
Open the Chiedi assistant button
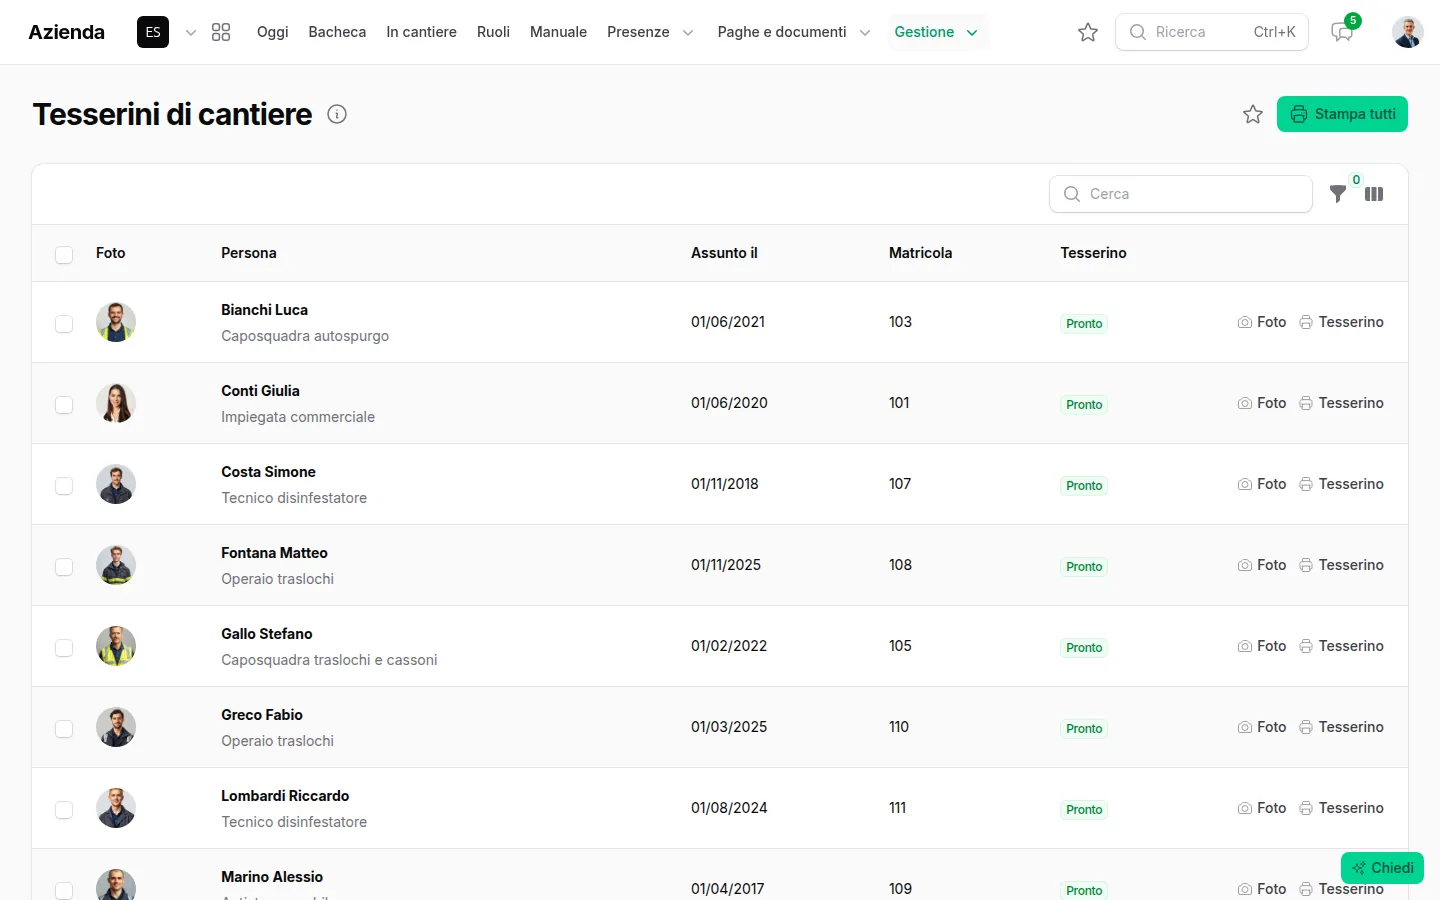(1382, 868)
